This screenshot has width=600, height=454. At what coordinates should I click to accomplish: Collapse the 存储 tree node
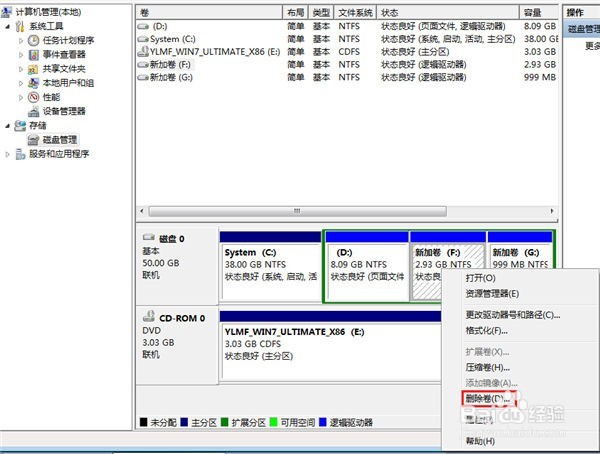pyautogui.click(x=8, y=126)
